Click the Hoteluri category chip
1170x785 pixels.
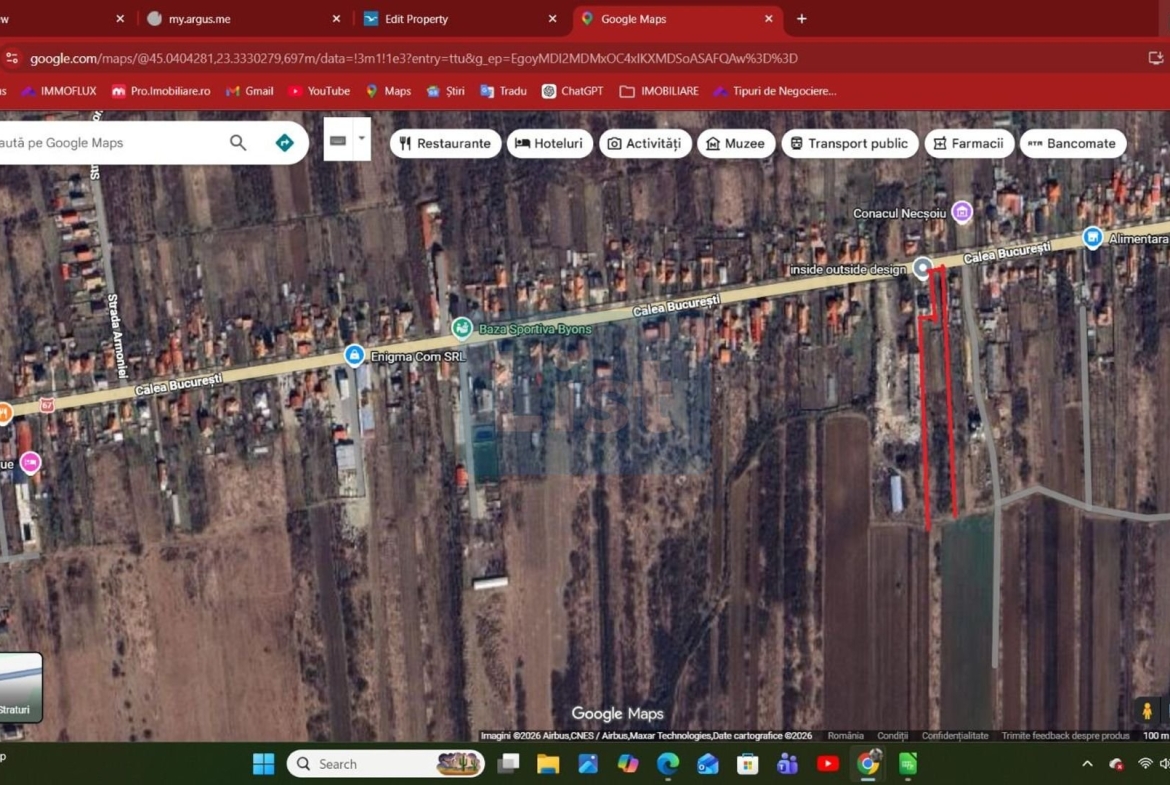click(548, 143)
